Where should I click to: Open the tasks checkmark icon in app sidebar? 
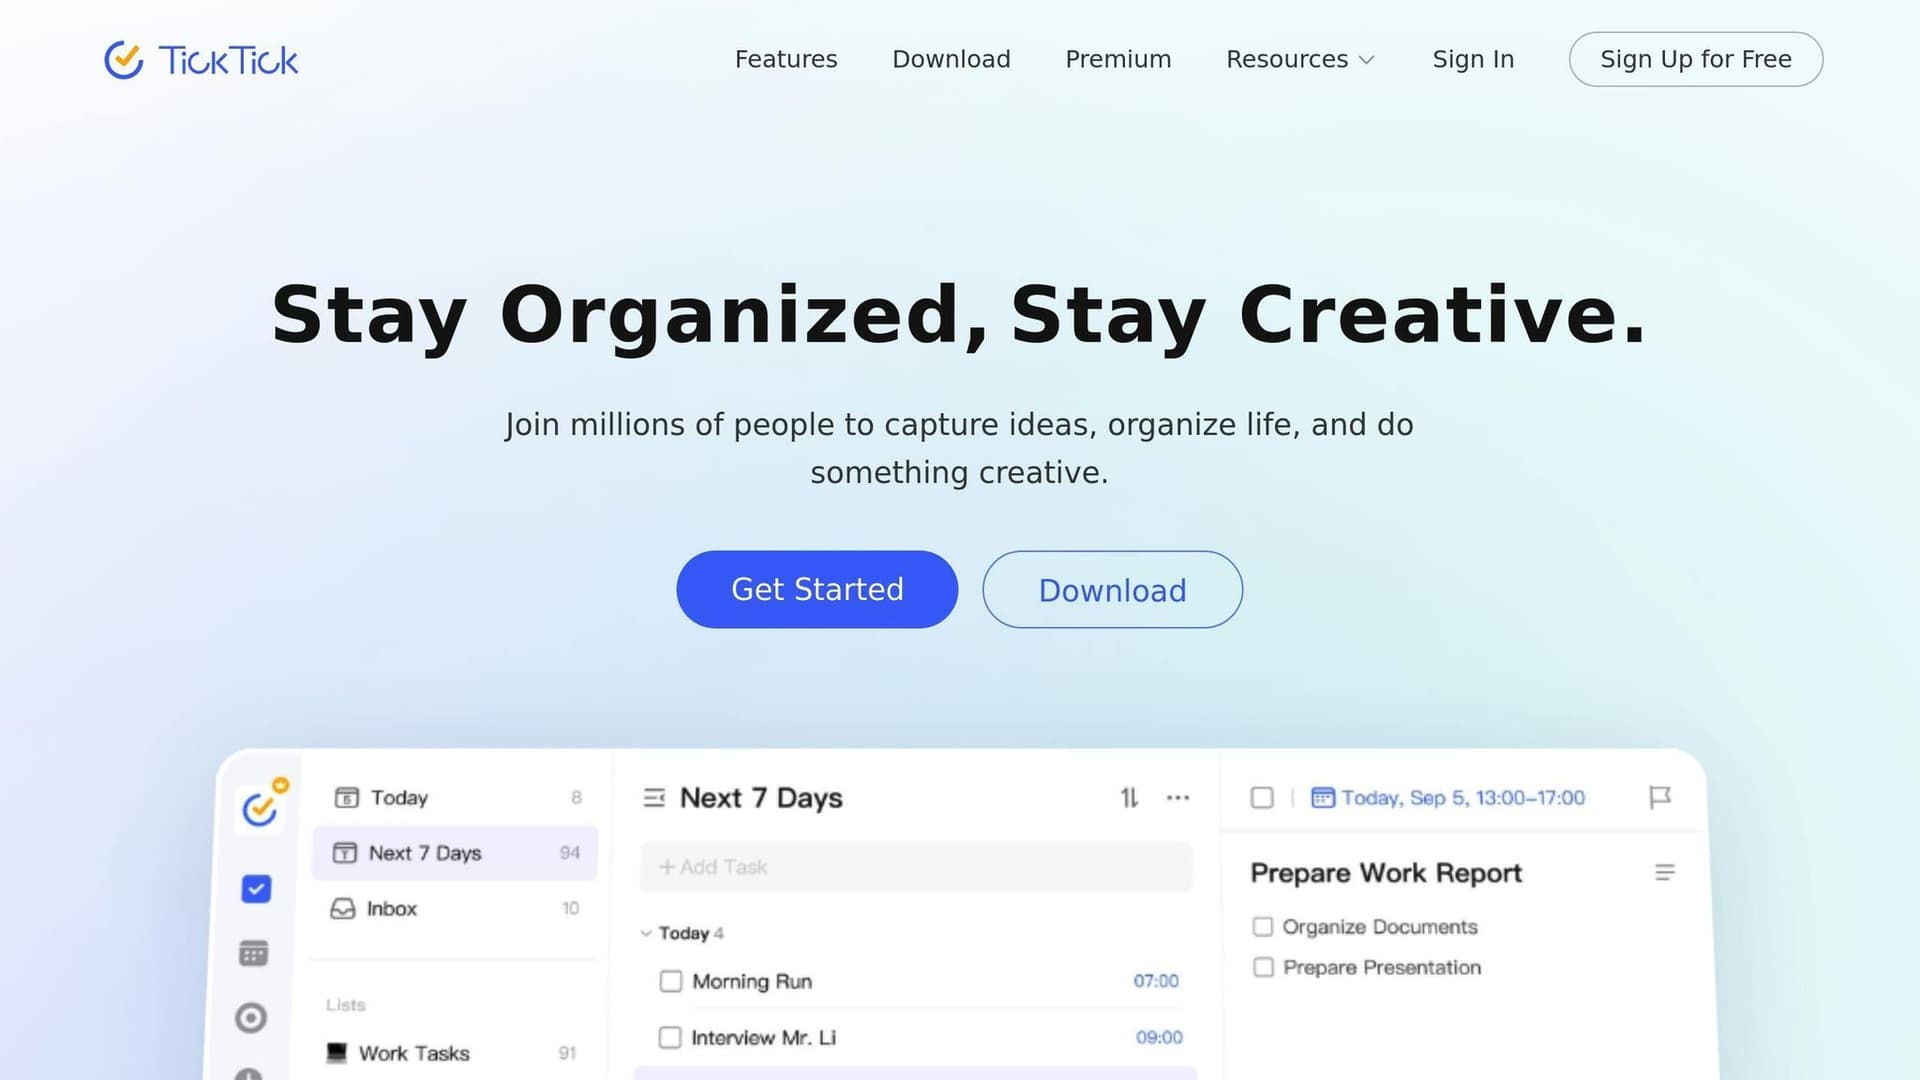(256, 888)
